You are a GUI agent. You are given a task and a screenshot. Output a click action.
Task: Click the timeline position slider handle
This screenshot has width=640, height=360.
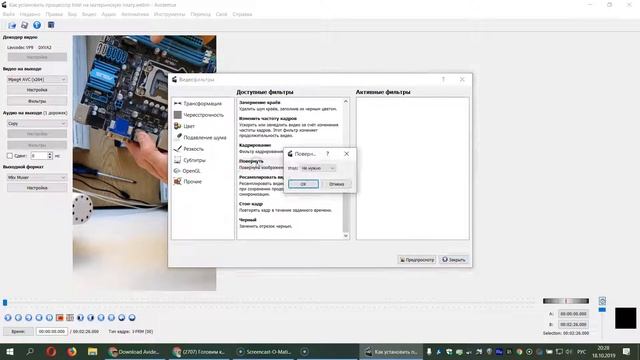point(5,302)
